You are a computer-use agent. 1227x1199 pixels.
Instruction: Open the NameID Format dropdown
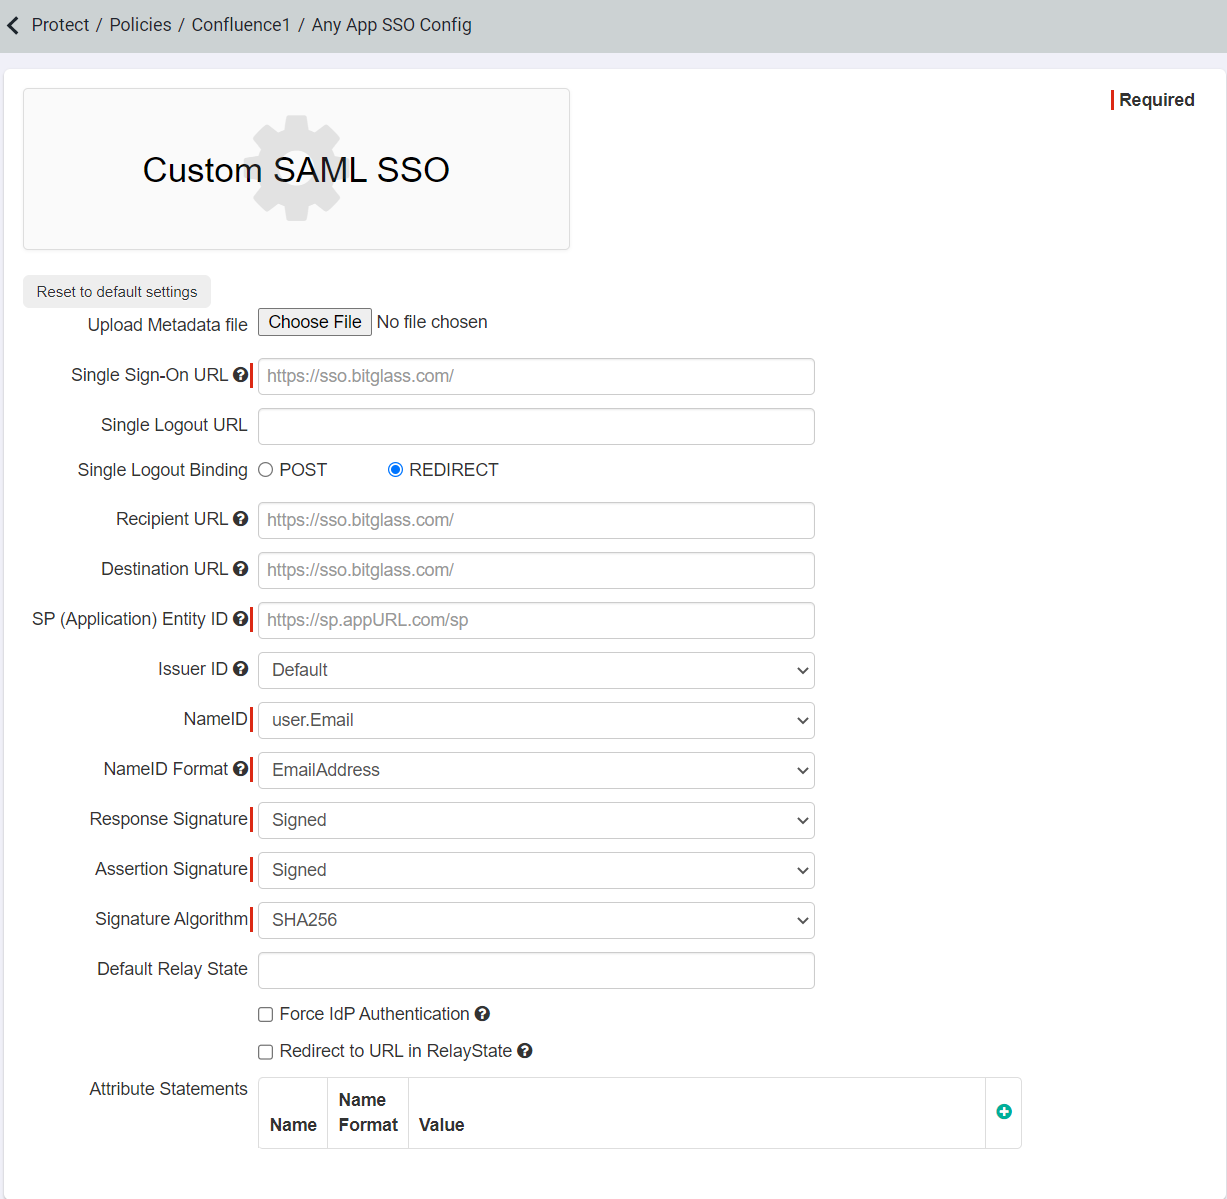(536, 770)
